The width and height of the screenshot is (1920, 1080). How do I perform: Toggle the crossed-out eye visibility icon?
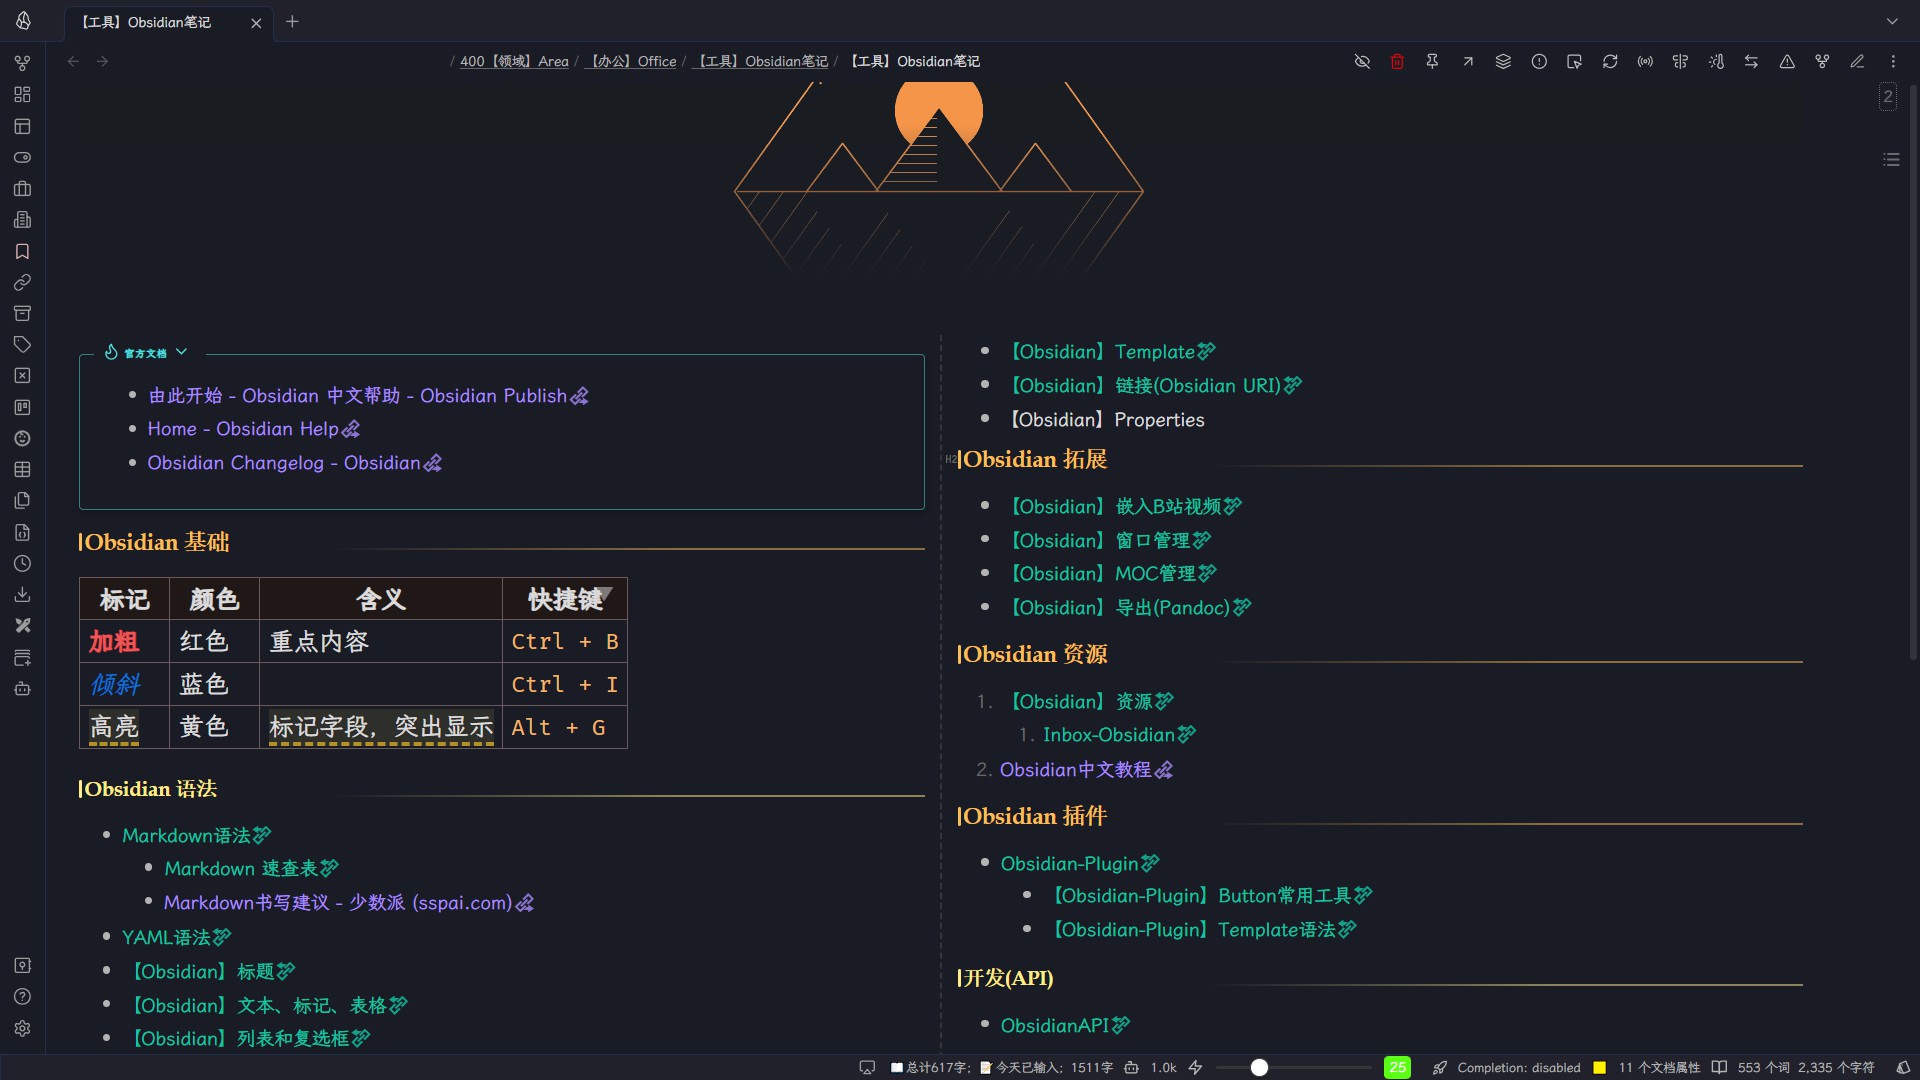(x=1362, y=61)
